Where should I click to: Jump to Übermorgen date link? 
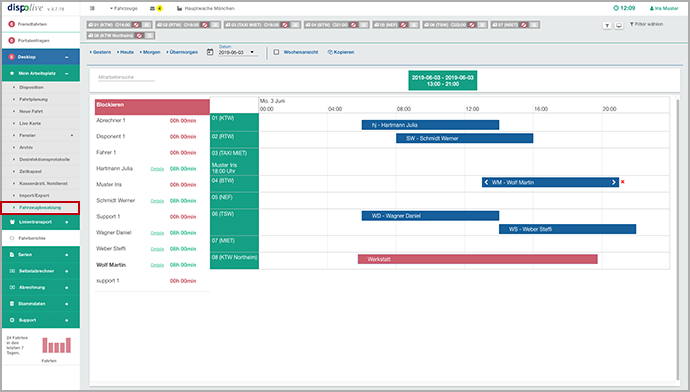pos(182,52)
